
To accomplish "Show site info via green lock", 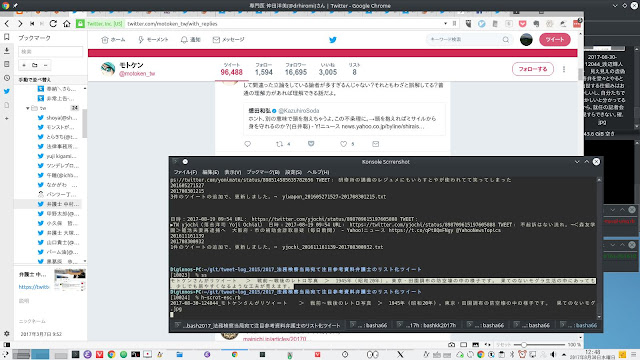I will 80,24.
